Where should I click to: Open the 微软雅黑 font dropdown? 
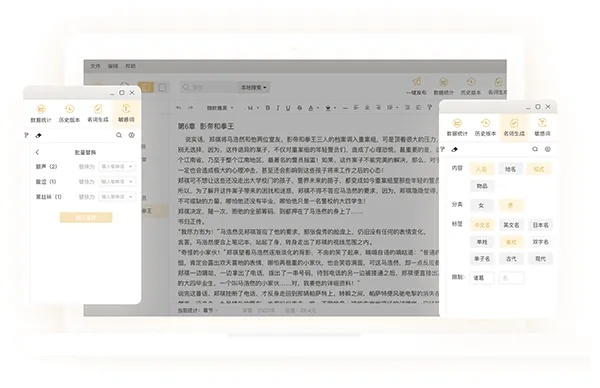[x=220, y=108]
